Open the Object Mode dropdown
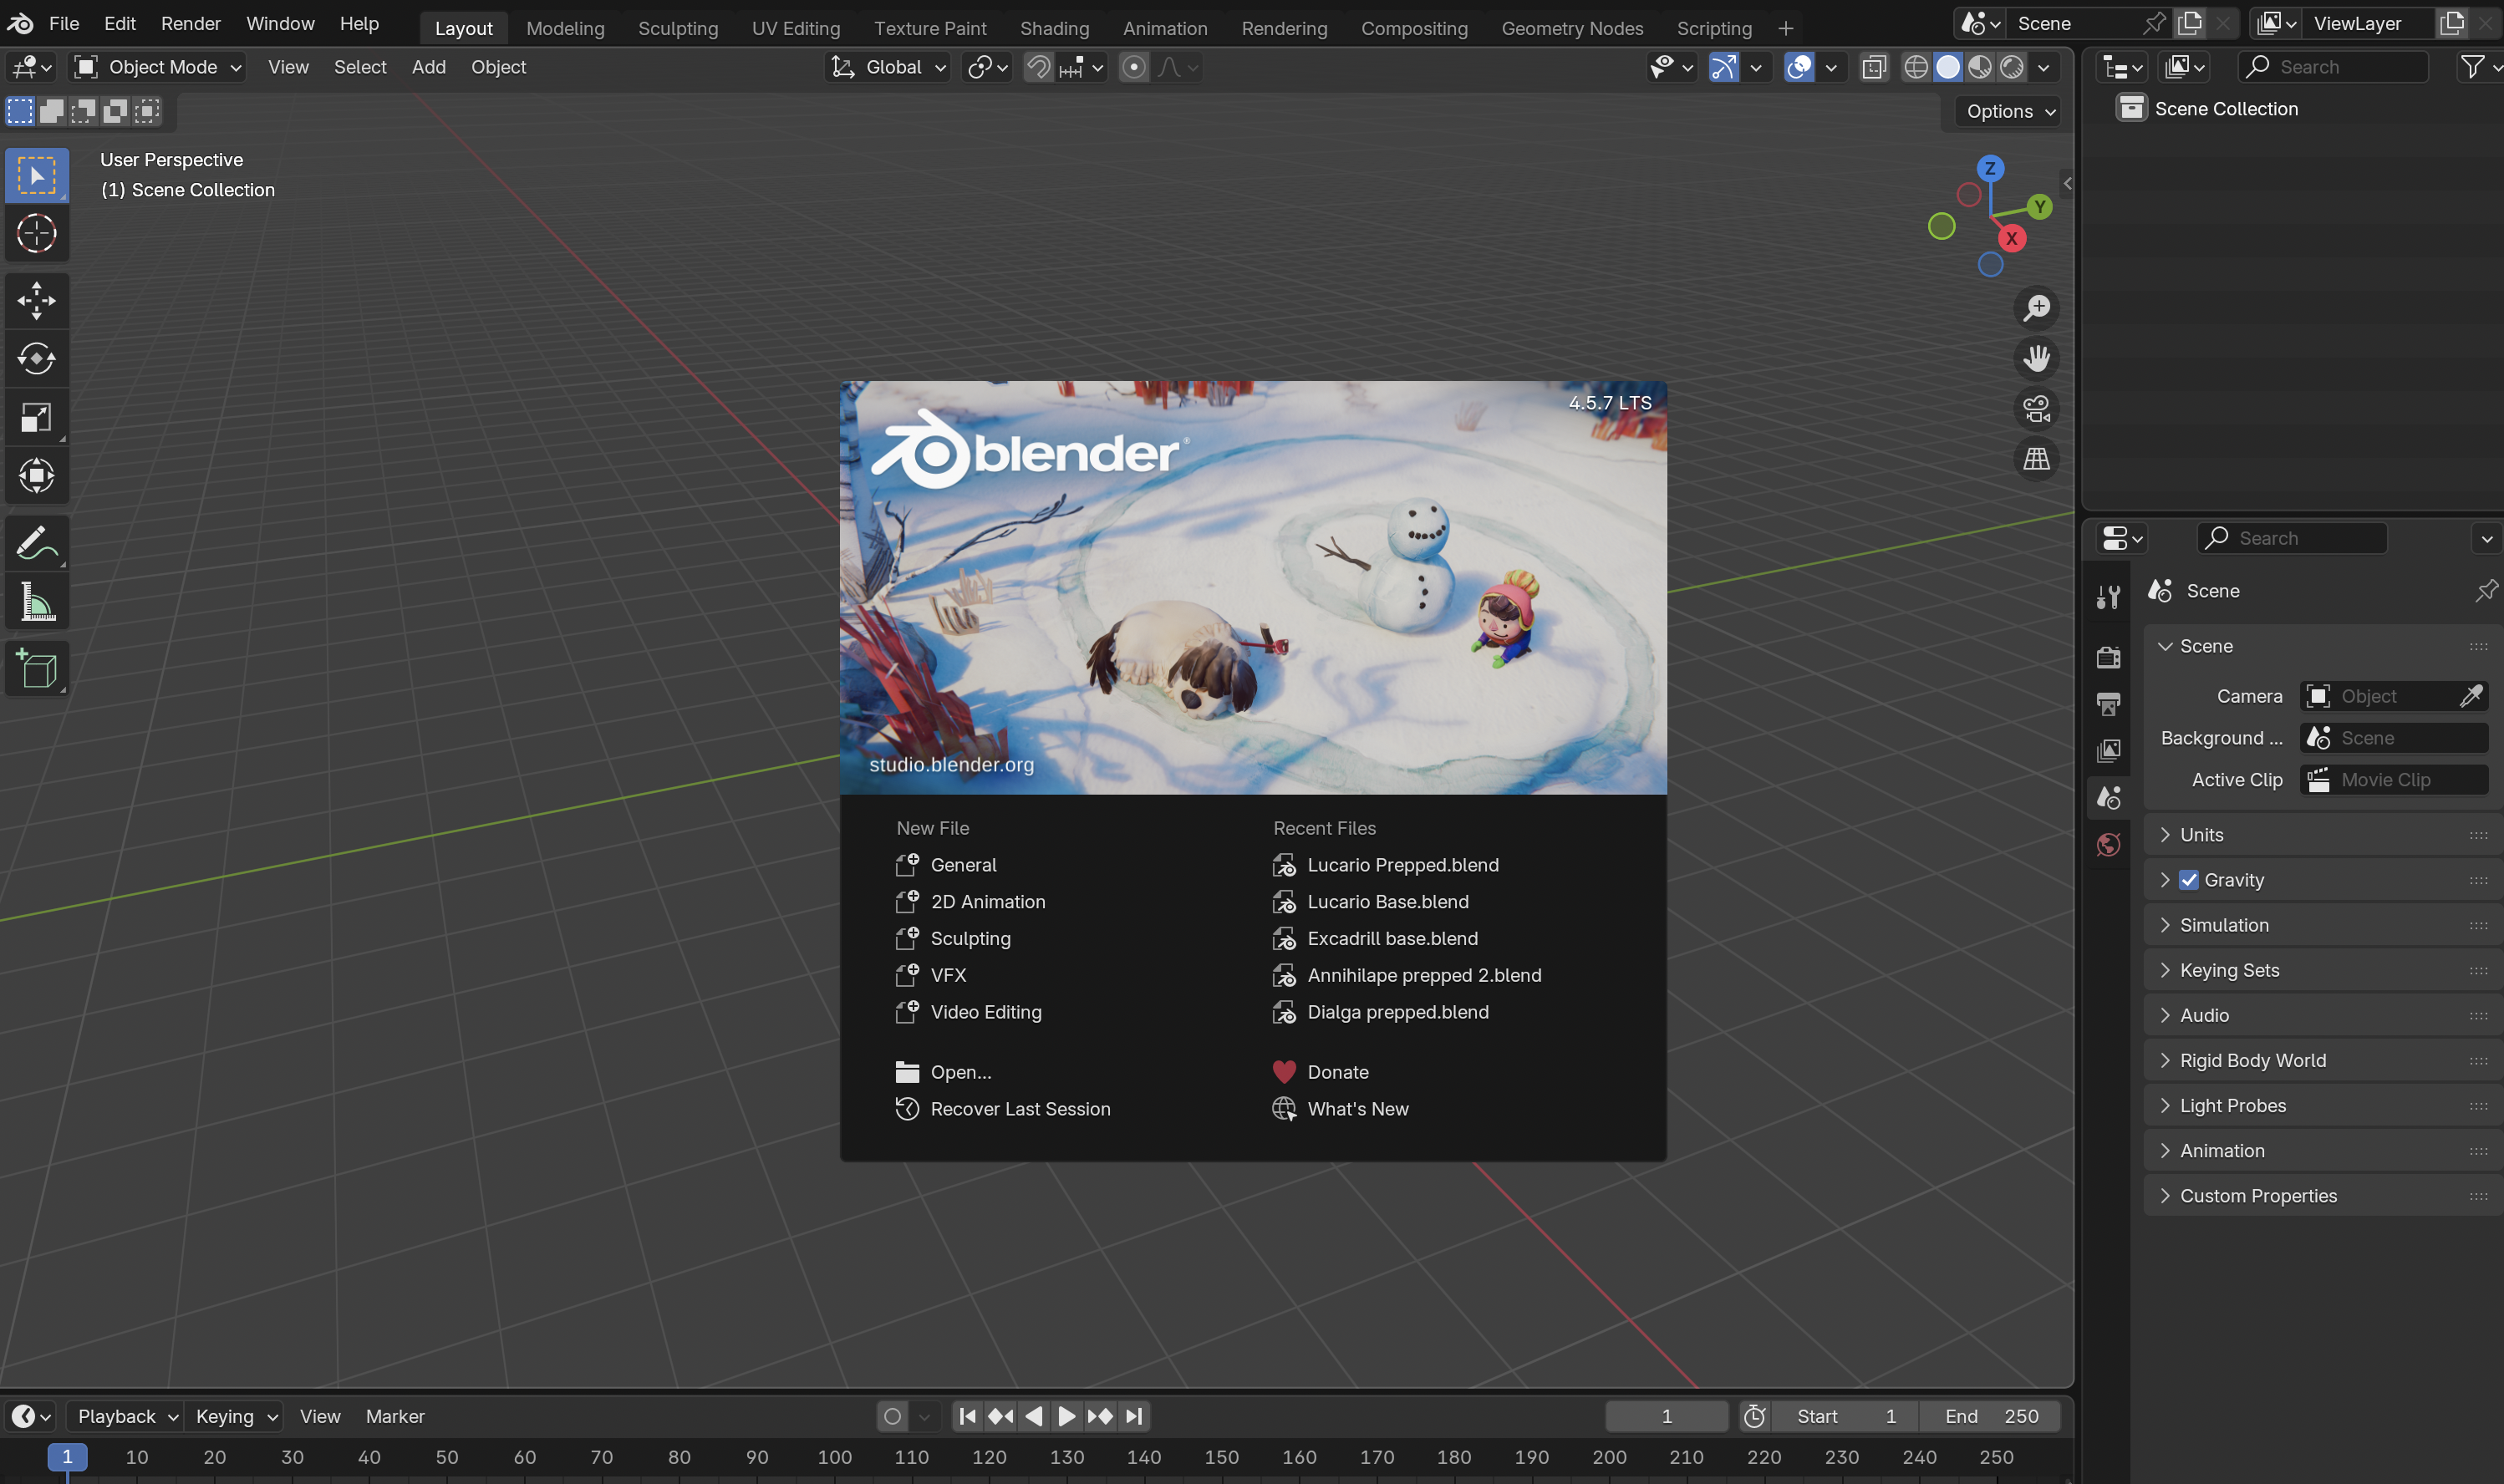The width and height of the screenshot is (2504, 1484). [158, 67]
